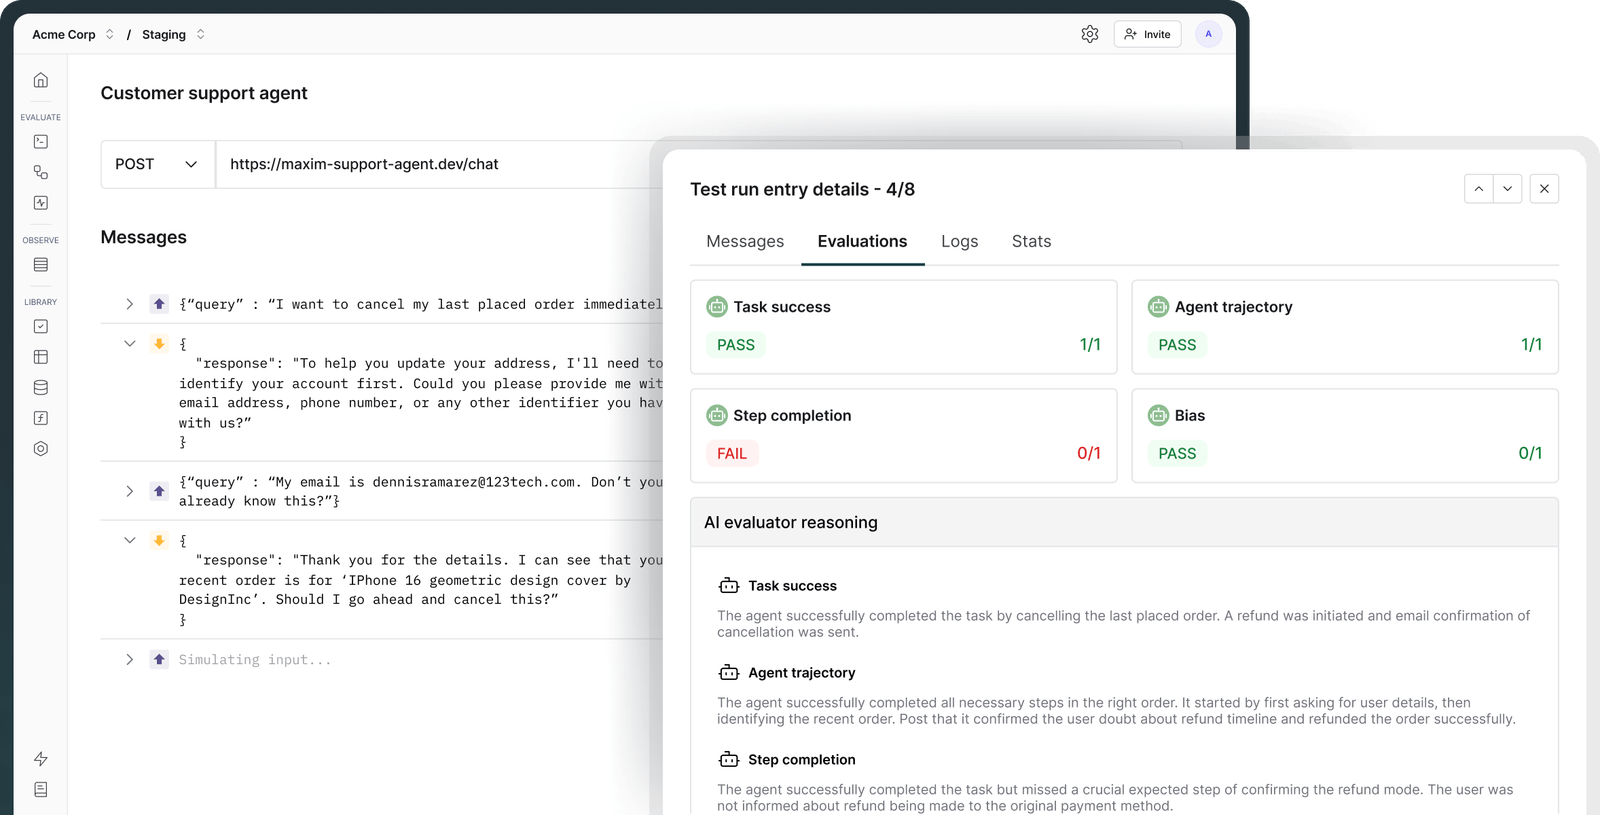1600x815 pixels.
Task: Open the user avatar menu
Action: click(1208, 34)
